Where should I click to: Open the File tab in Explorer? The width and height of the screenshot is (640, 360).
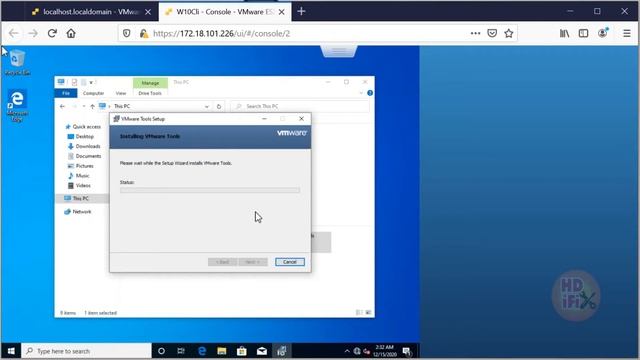pos(66,93)
